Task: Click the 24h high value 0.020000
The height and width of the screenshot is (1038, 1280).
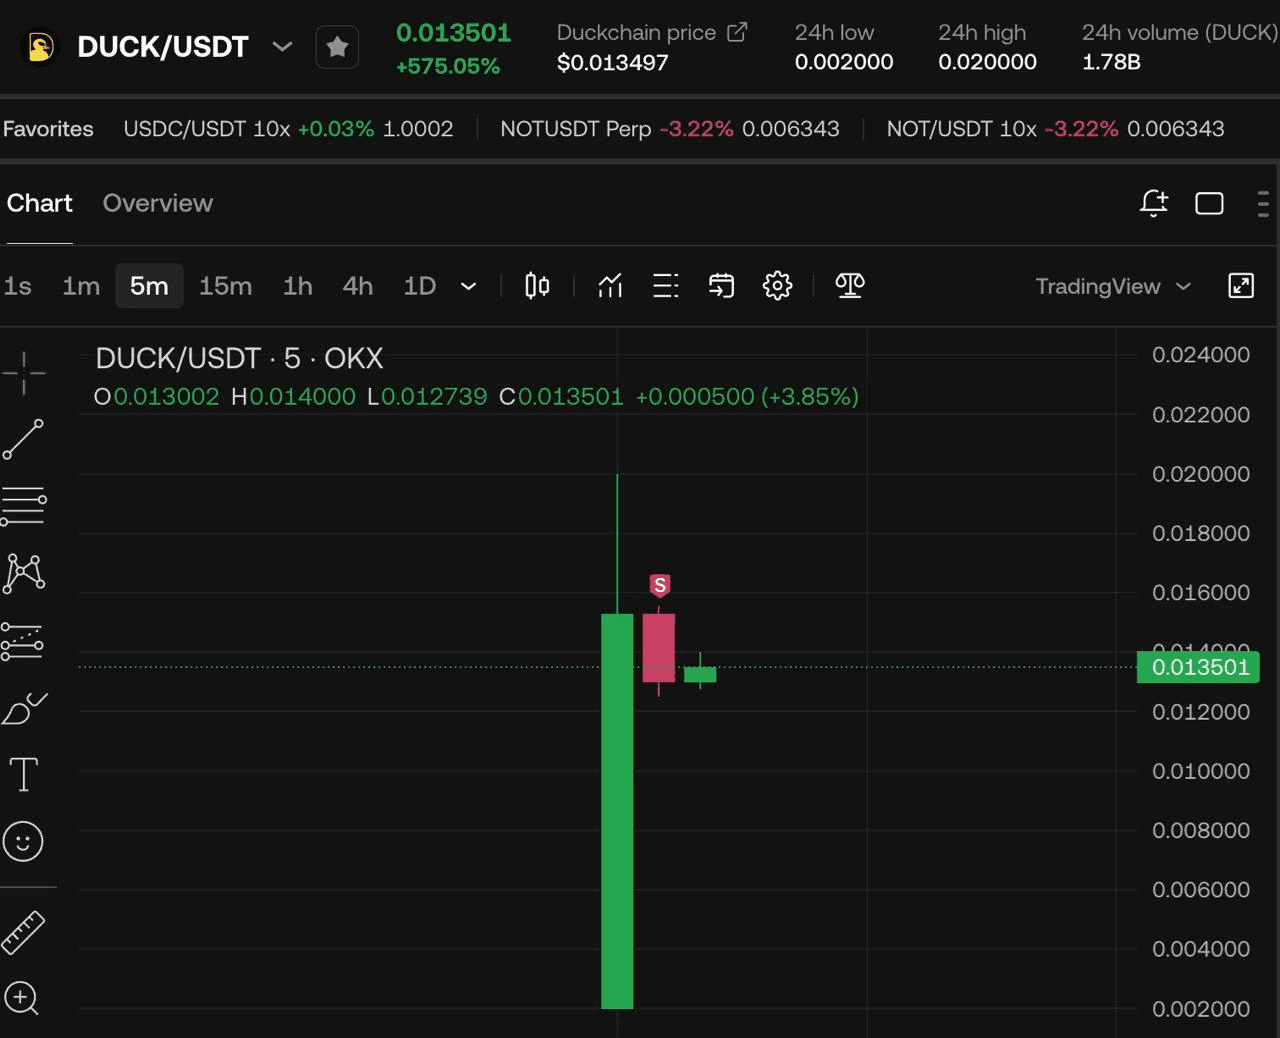Action: [987, 62]
